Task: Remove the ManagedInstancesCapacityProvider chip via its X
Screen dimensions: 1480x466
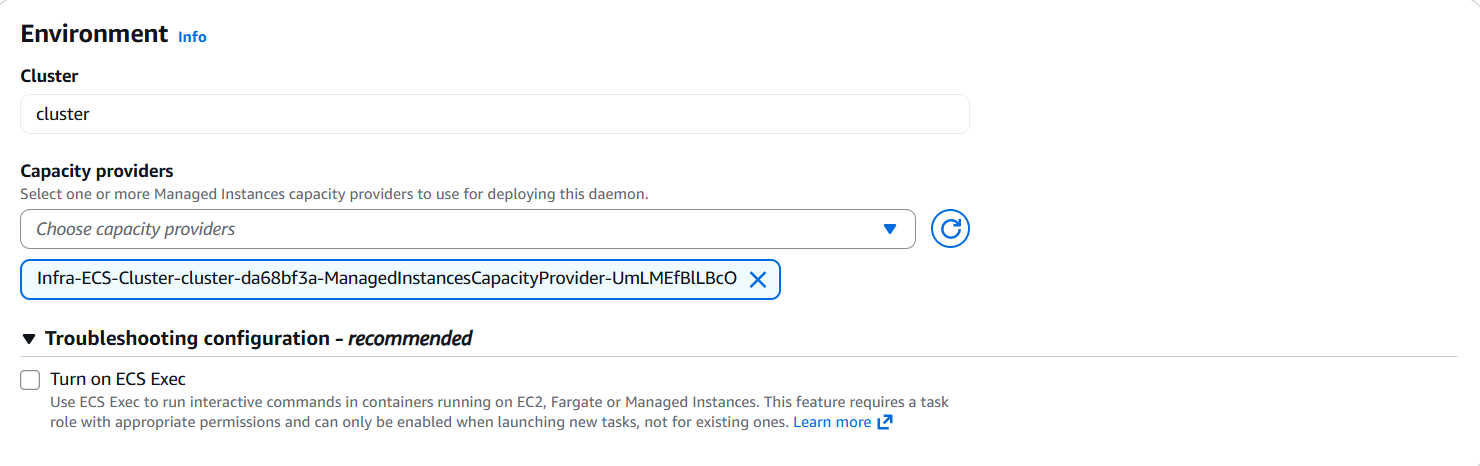Action: [758, 280]
